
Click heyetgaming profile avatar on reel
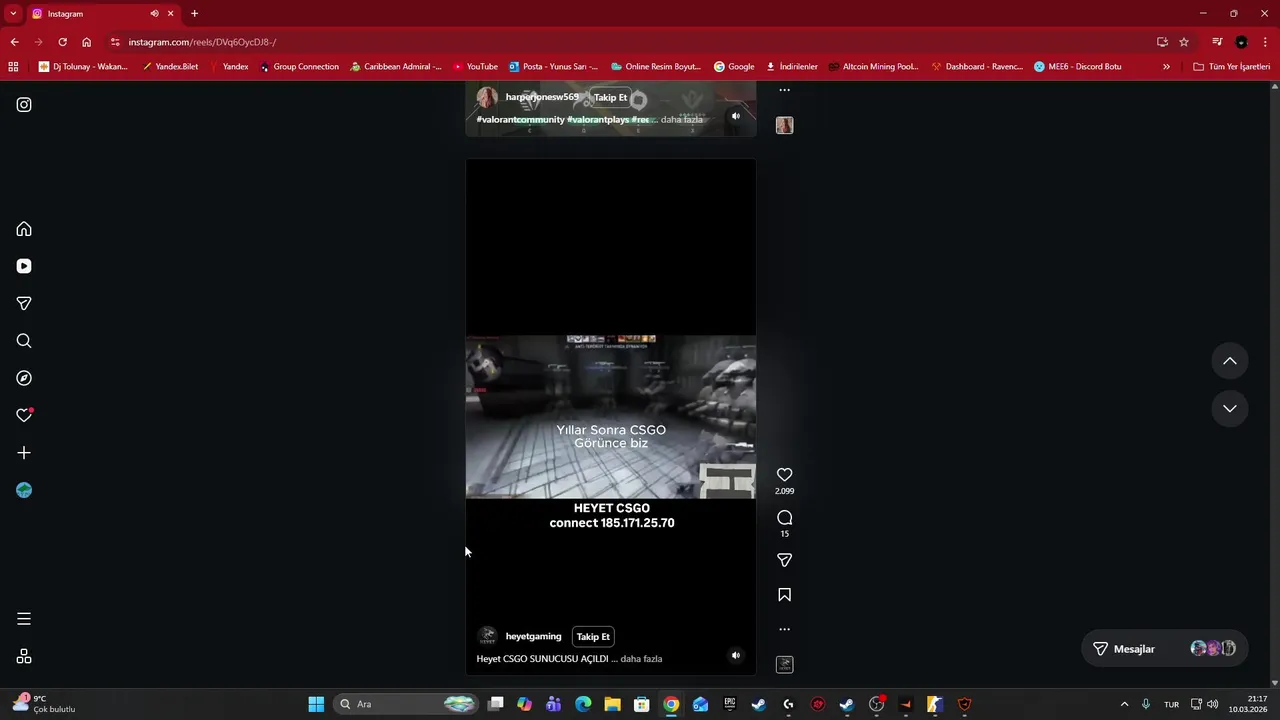[x=487, y=636]
